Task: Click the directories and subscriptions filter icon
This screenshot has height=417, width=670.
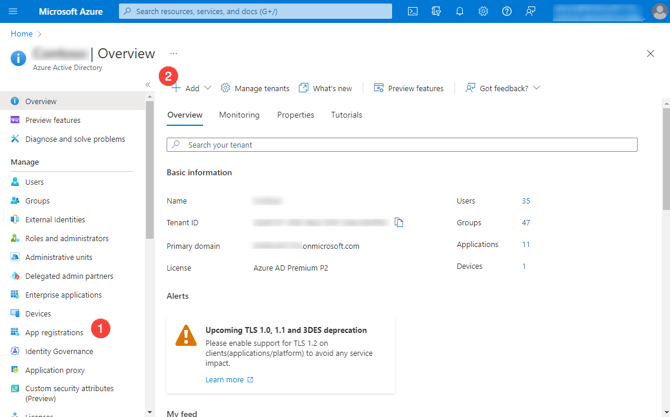Action: (436, 11)
